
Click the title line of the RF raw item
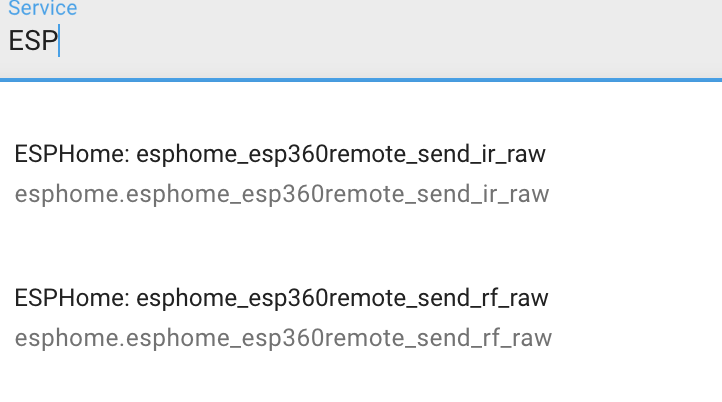[x=281, y=298]
